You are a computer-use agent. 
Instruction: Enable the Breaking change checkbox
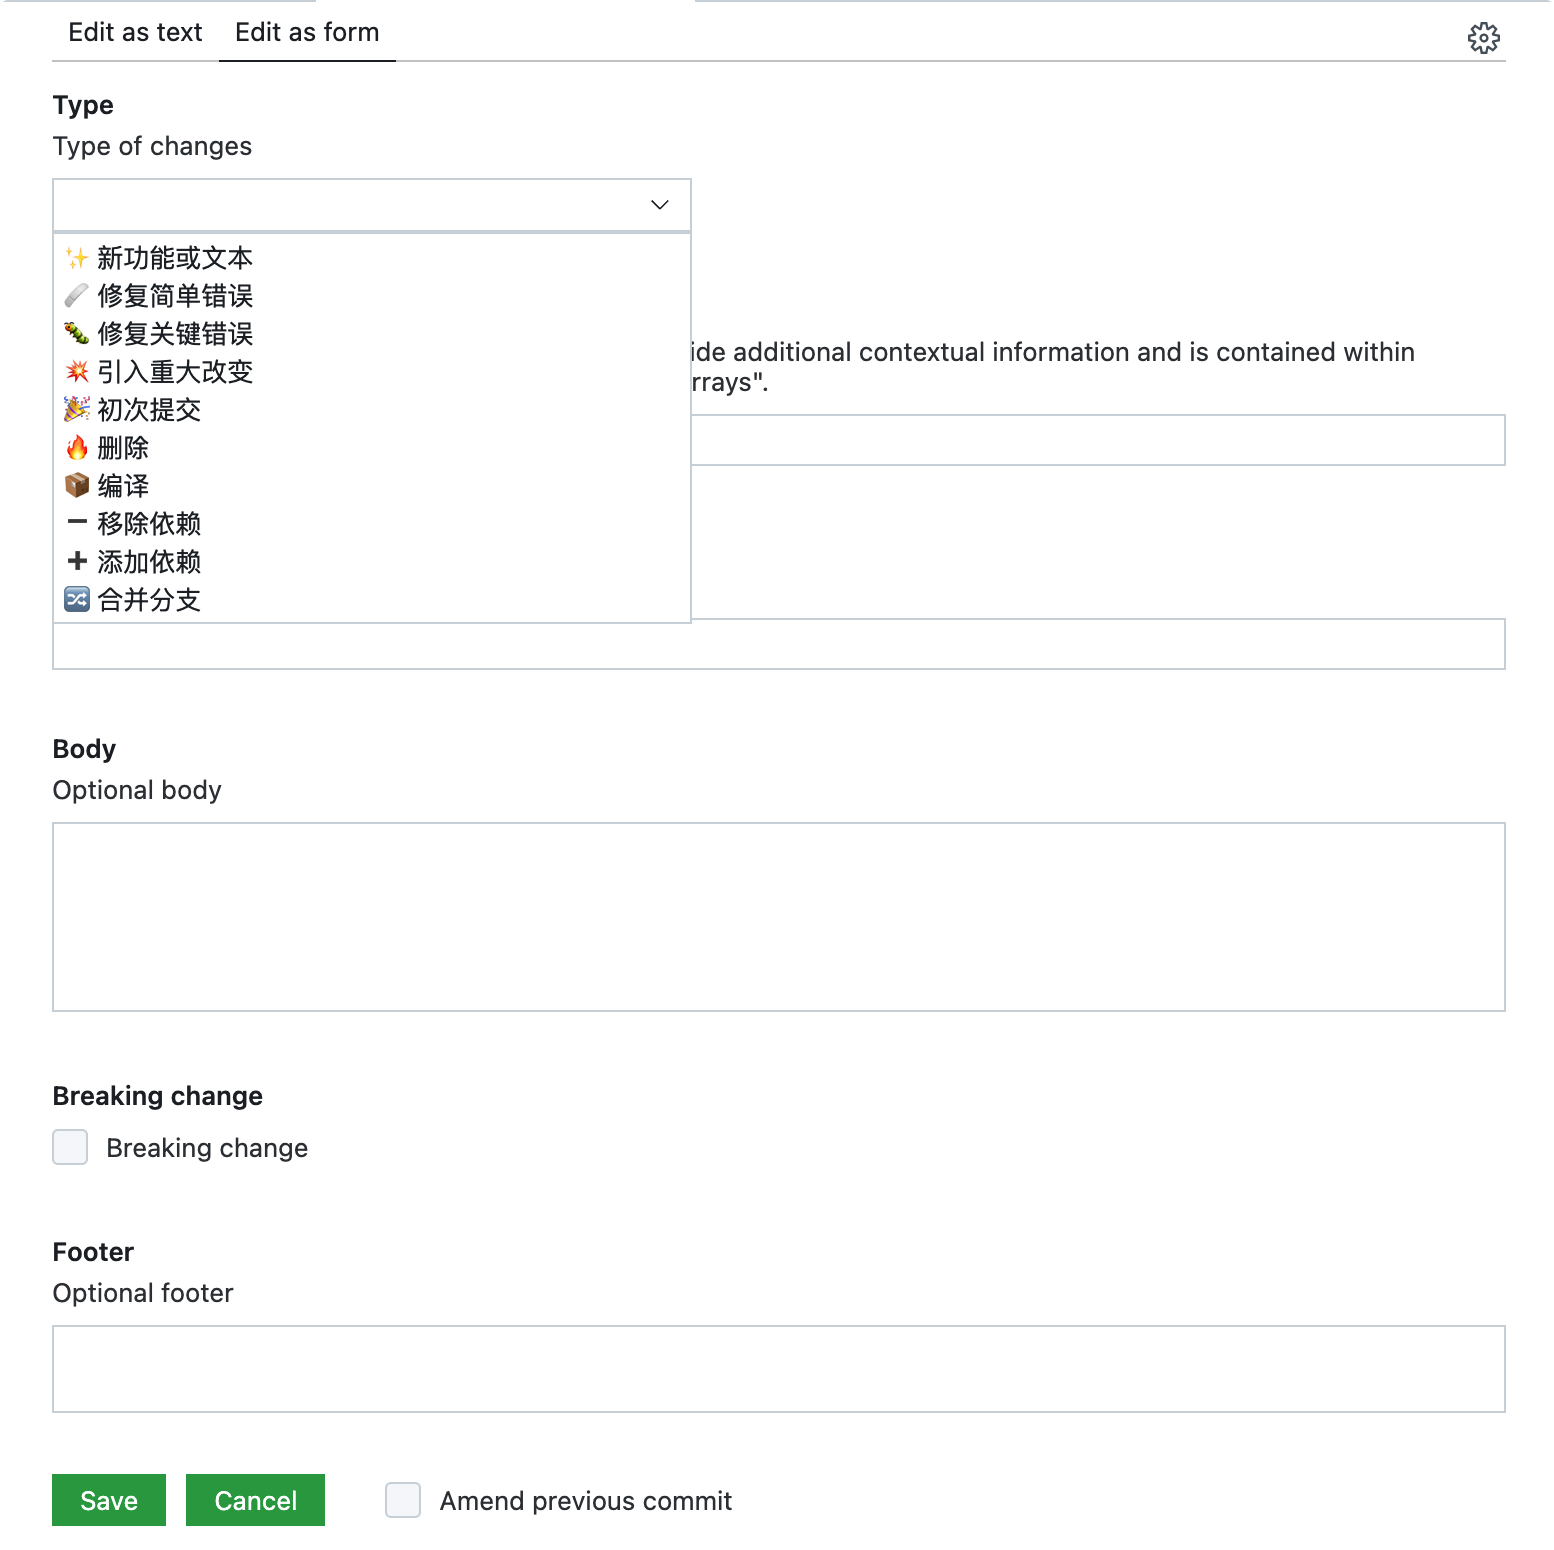(70, 1147)
